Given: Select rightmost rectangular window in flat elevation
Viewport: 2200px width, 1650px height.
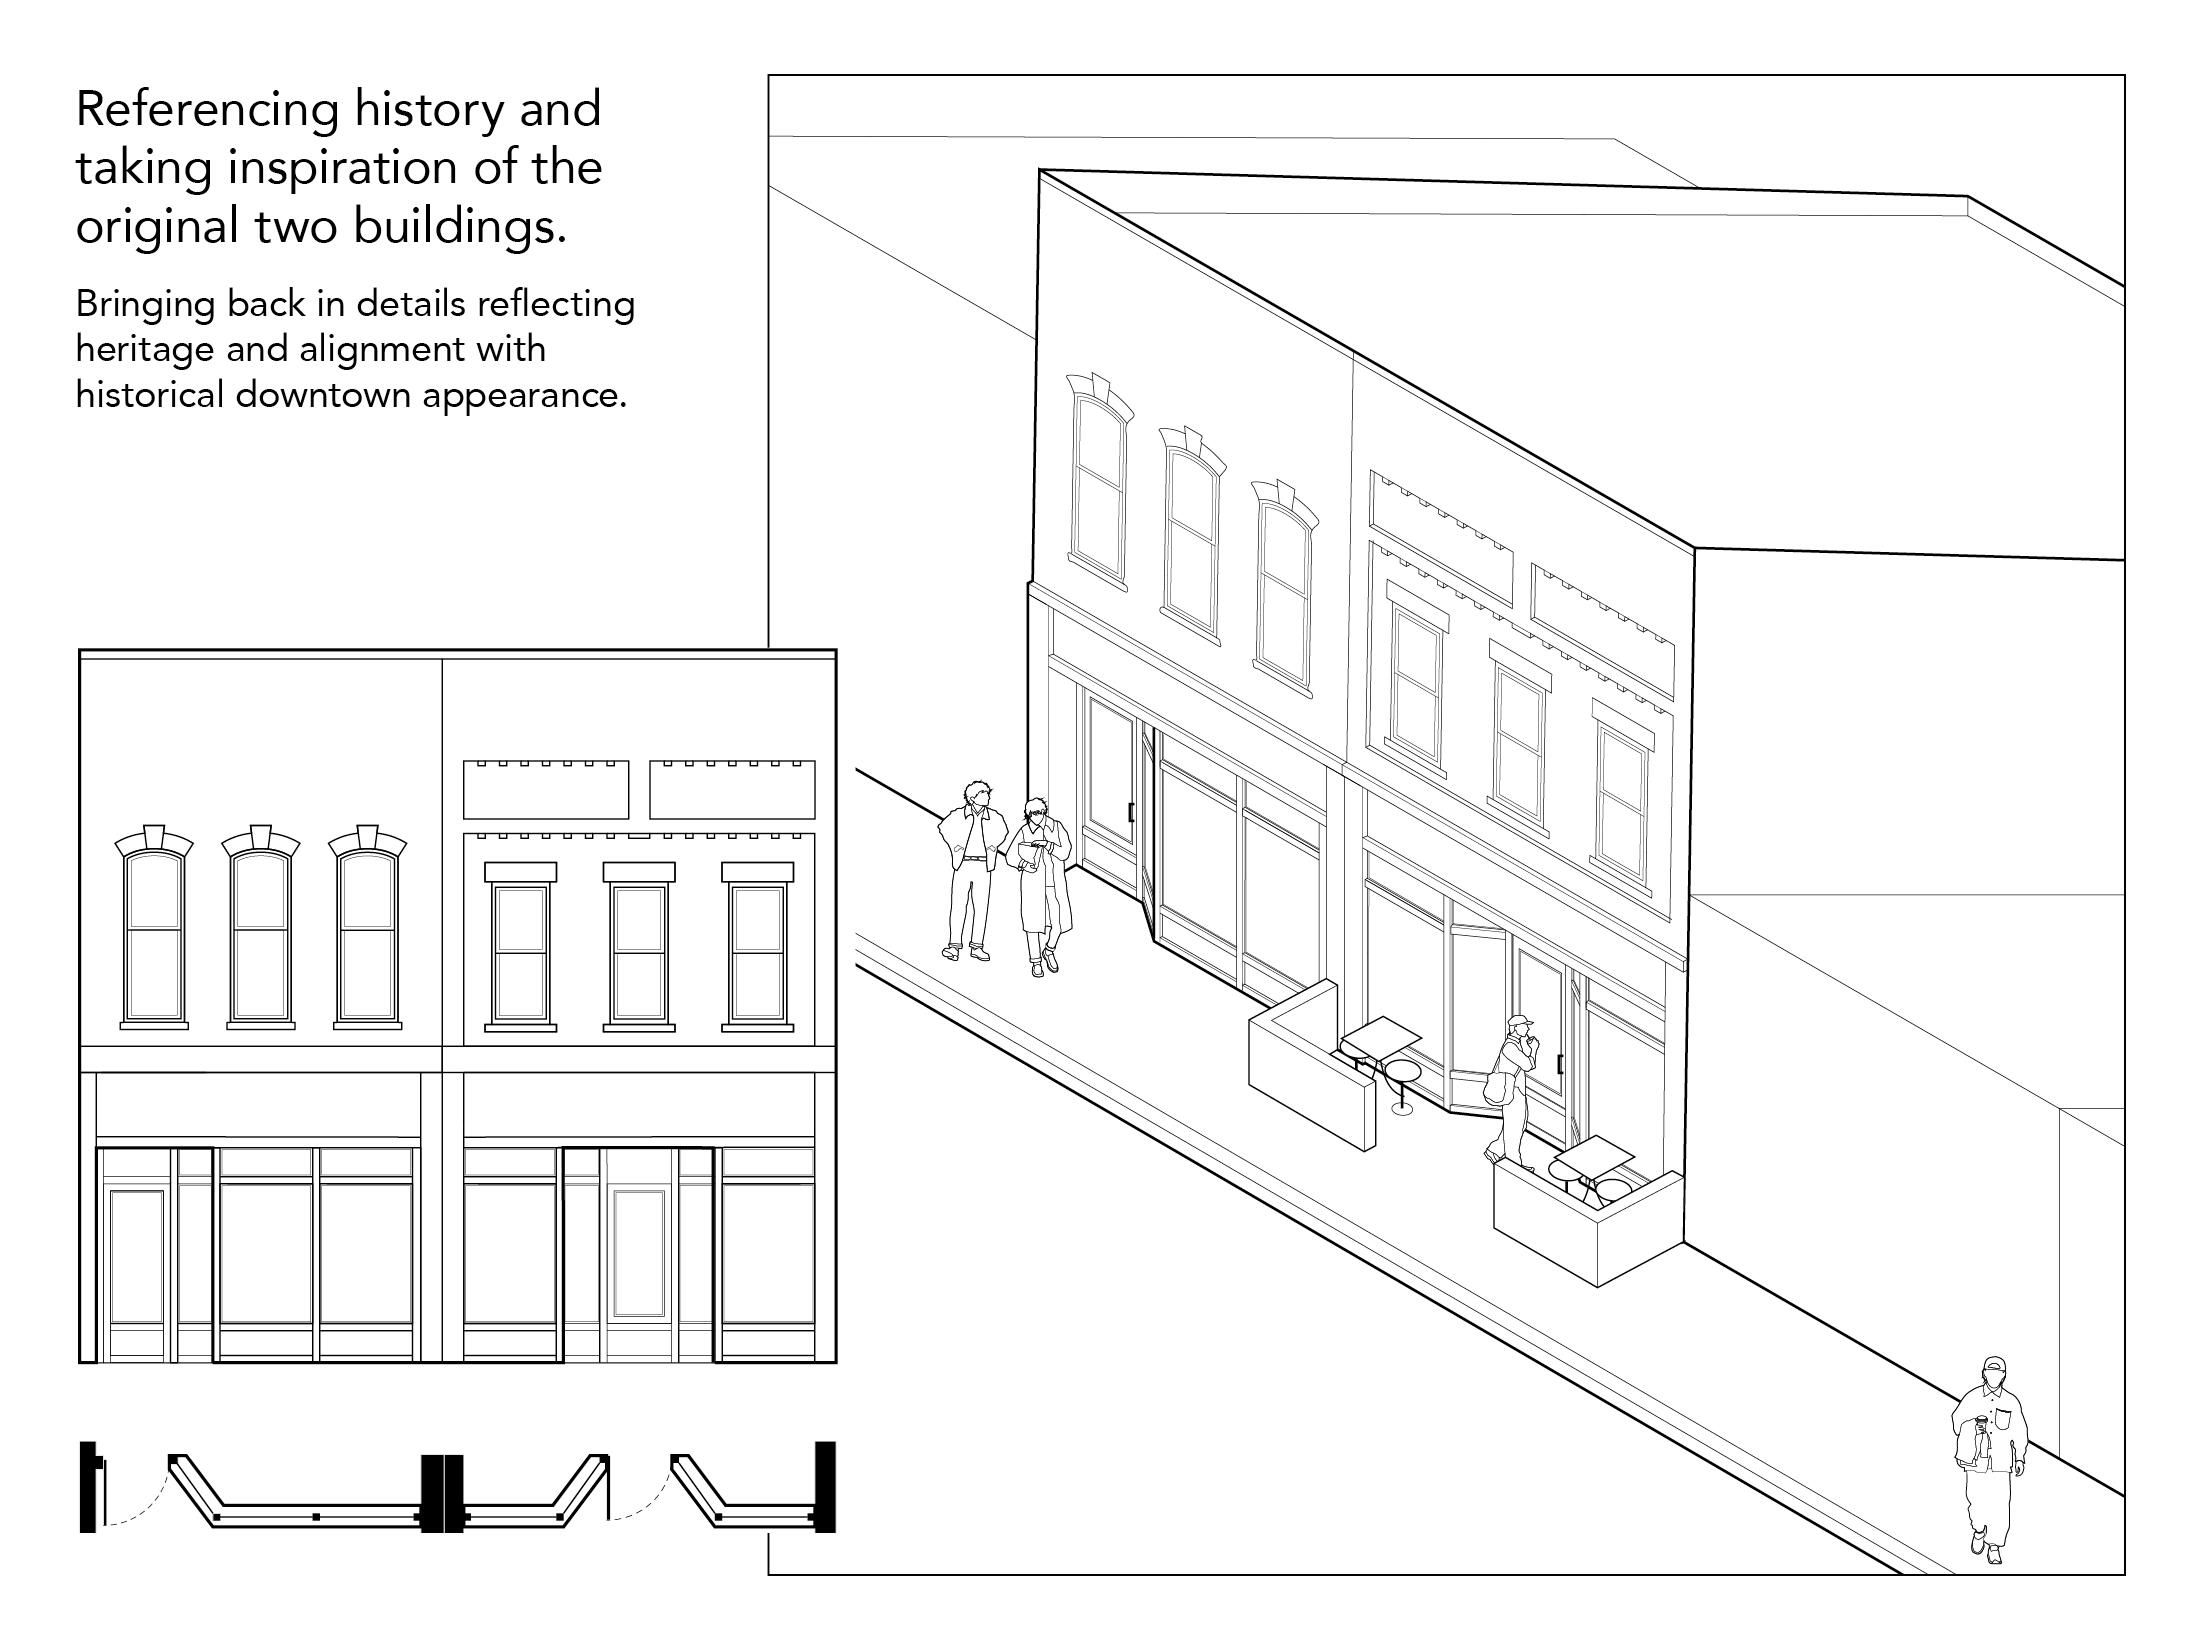Looking at the screenshot, I should point(757,950).
